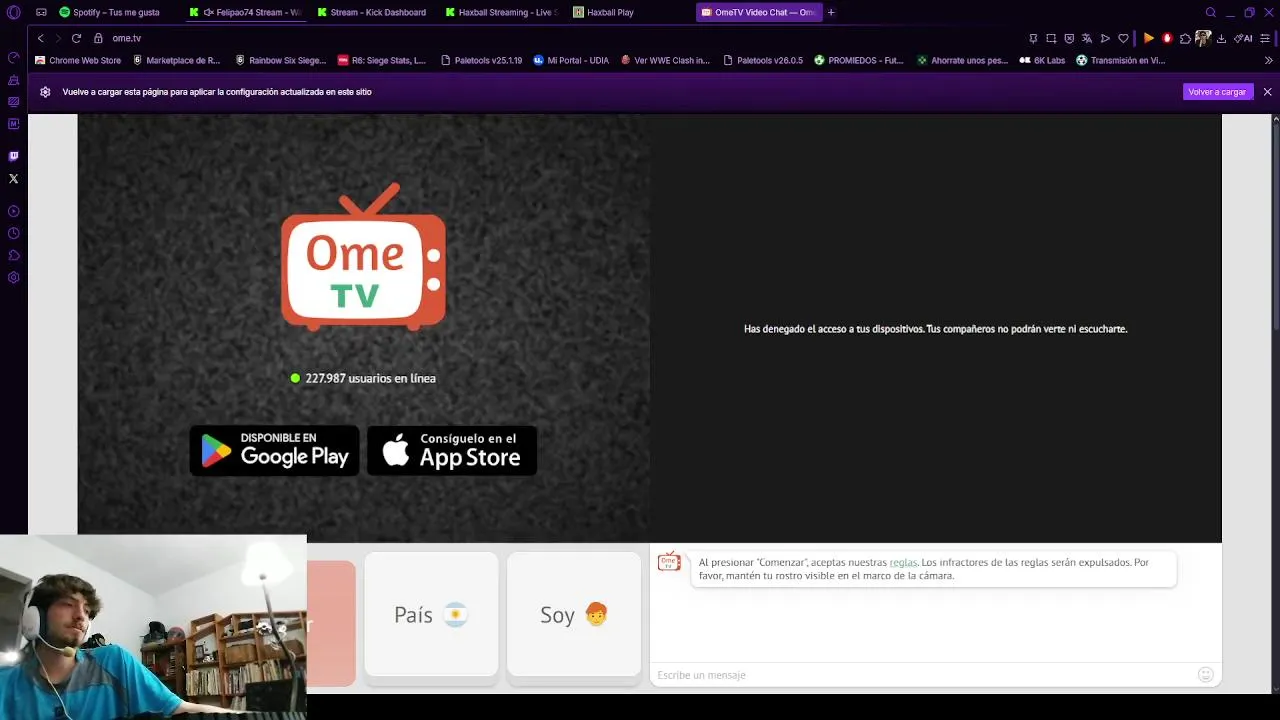Open the emoji picker in the chat
Viewport: 1280px width, 720px height.
[x=1205, y=675]
